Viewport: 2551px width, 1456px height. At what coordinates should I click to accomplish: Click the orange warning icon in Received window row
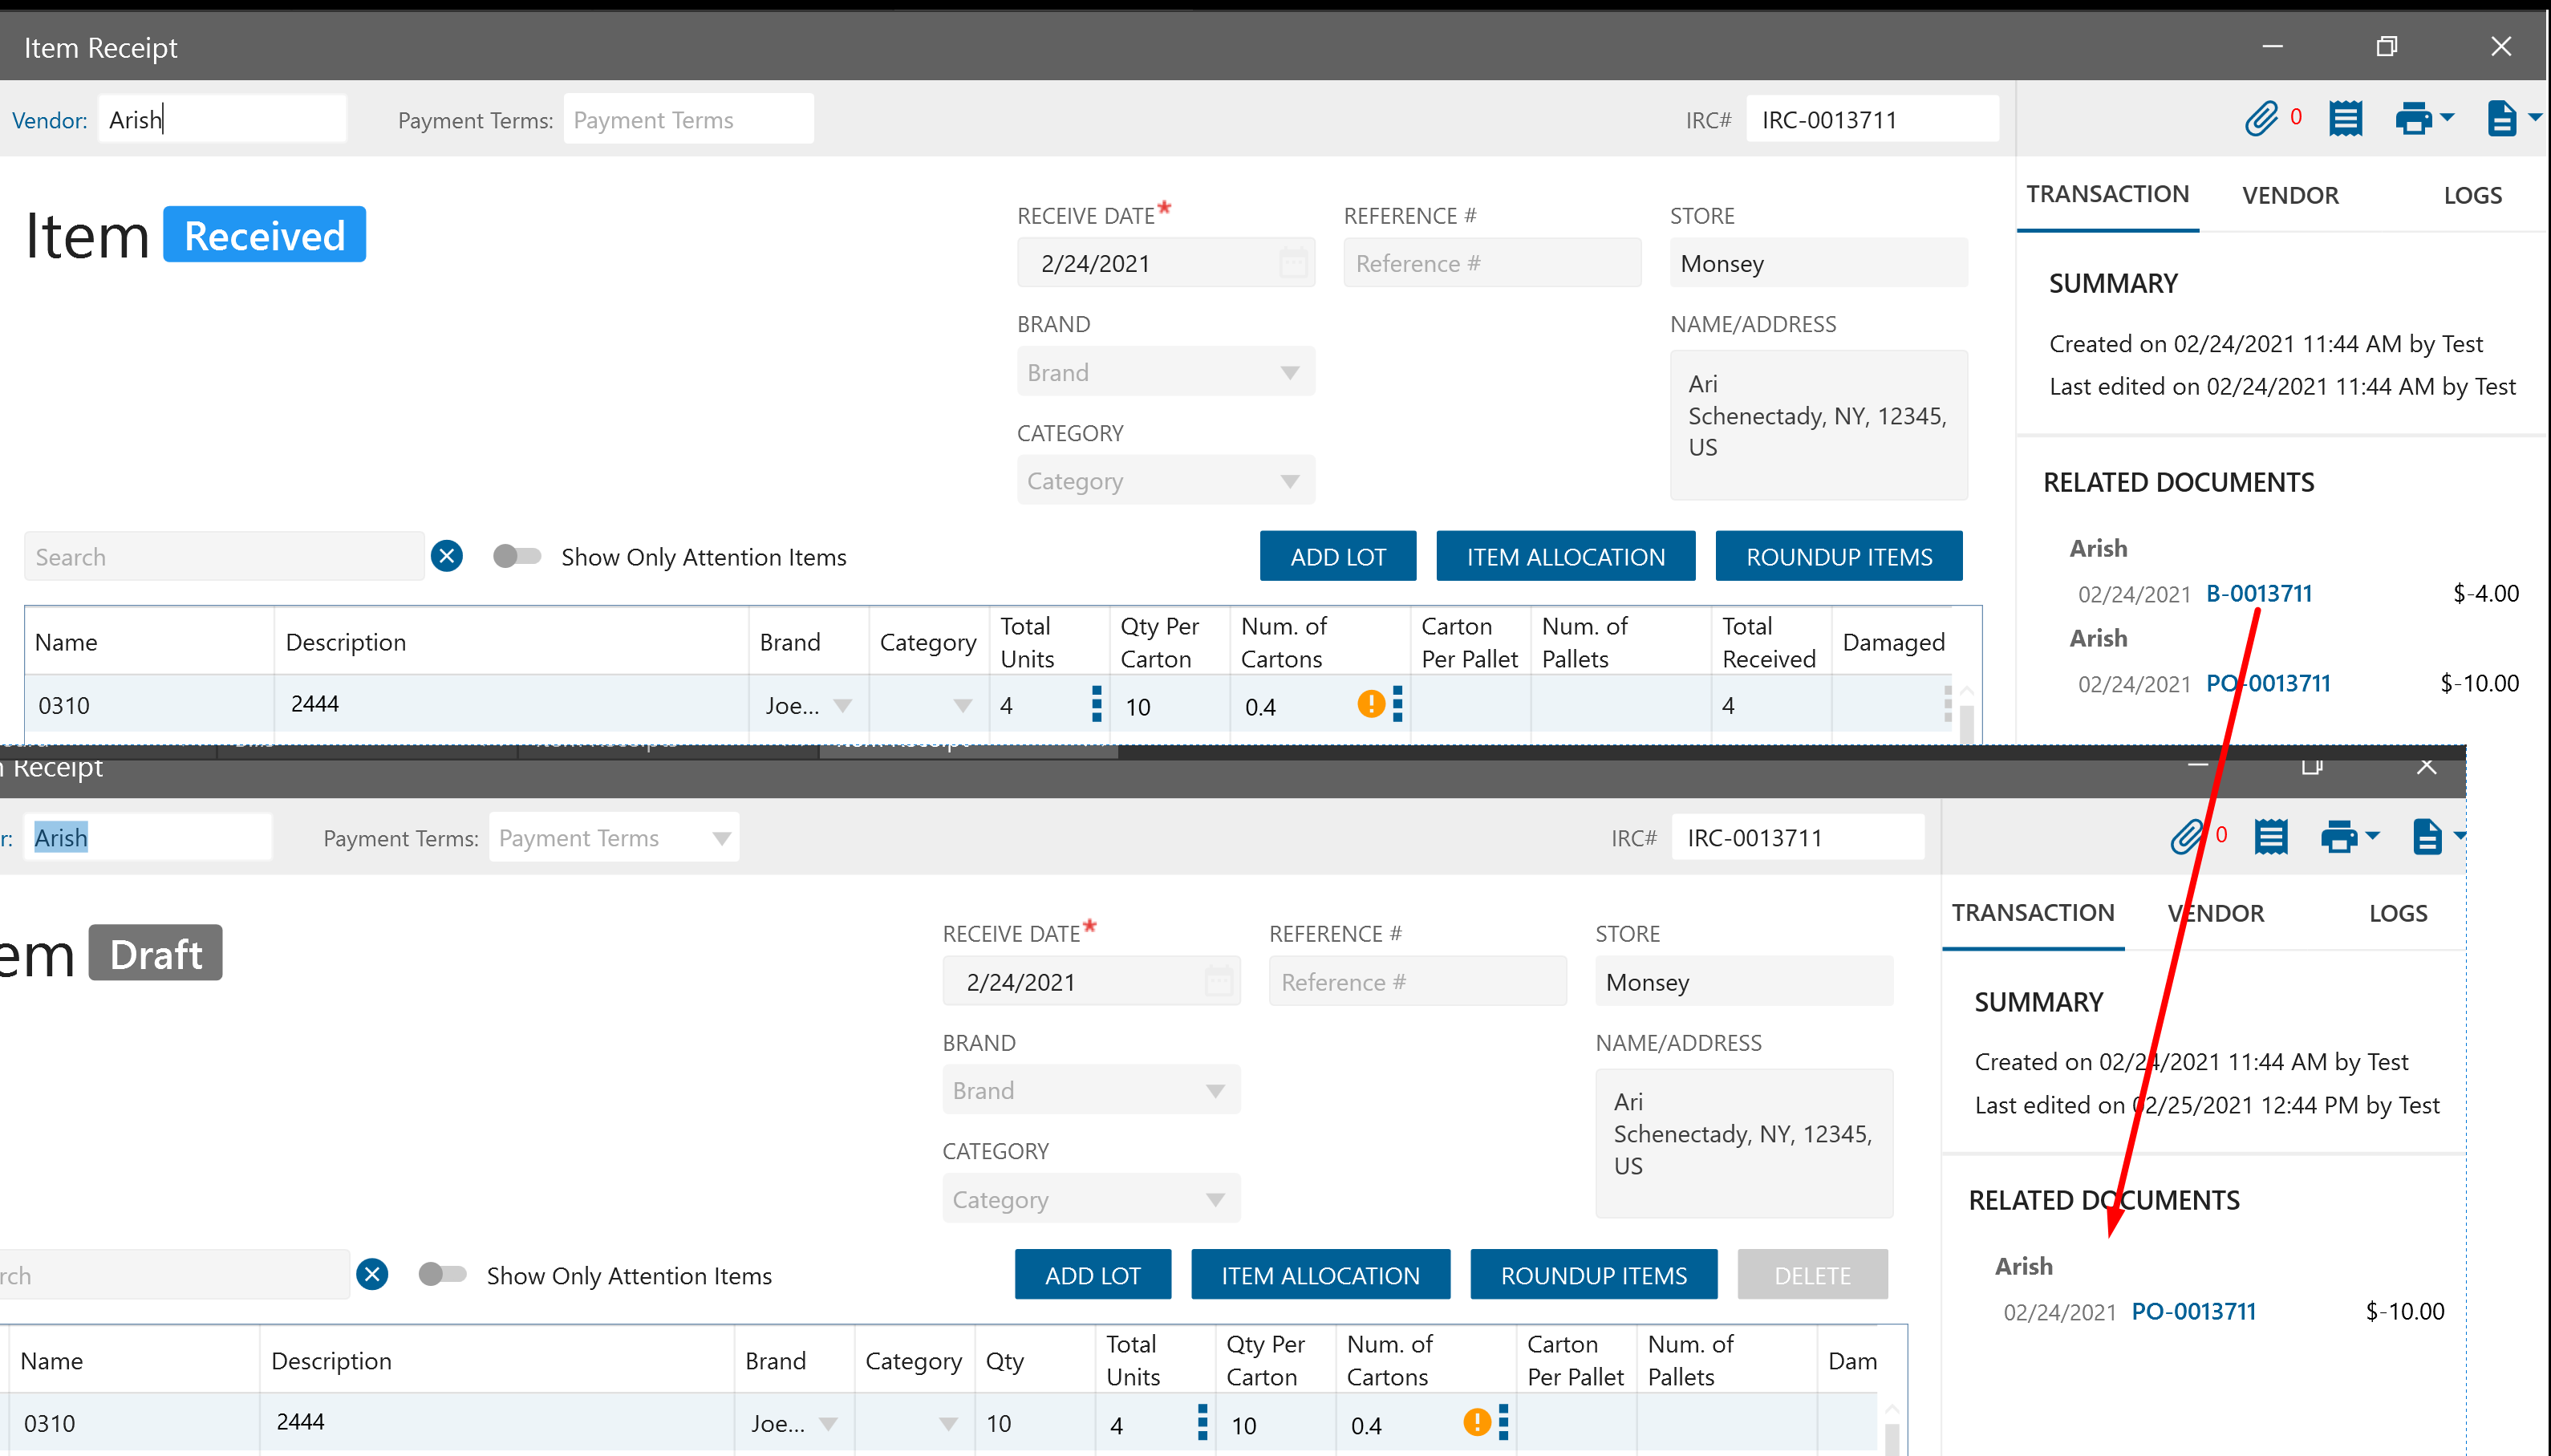click(1370, 704)
